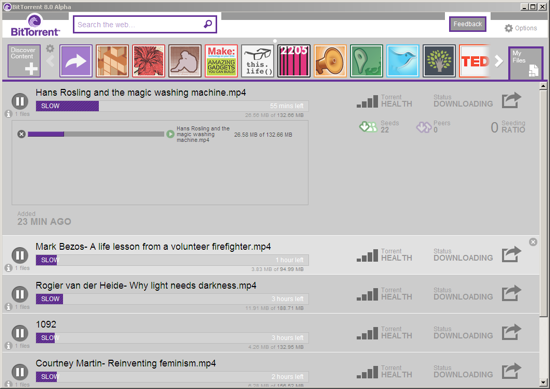Click the gear beside Discover Content
This screenshot has width=550, height=389.
(50, 48)
